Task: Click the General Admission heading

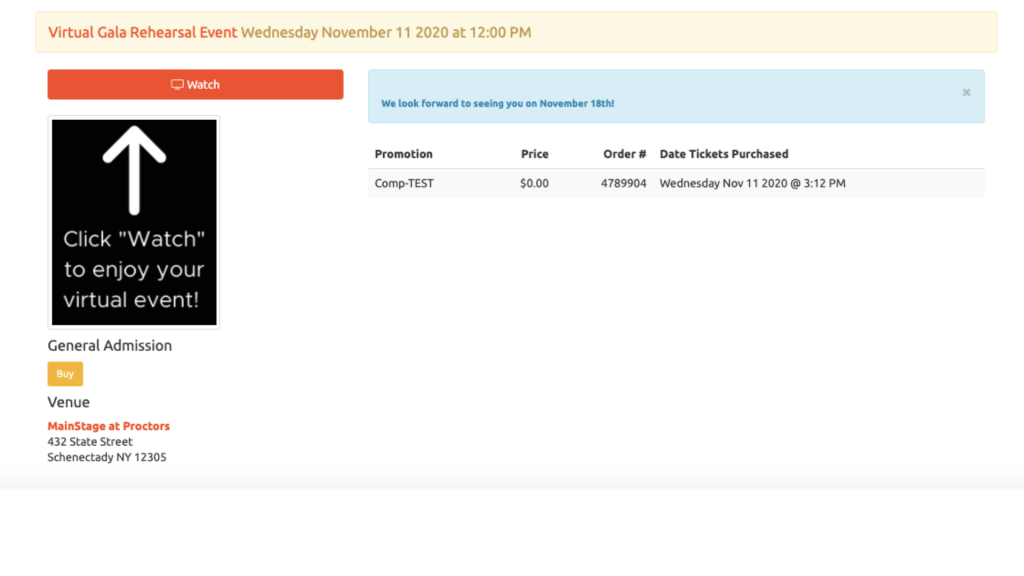Action: point(110,345)
